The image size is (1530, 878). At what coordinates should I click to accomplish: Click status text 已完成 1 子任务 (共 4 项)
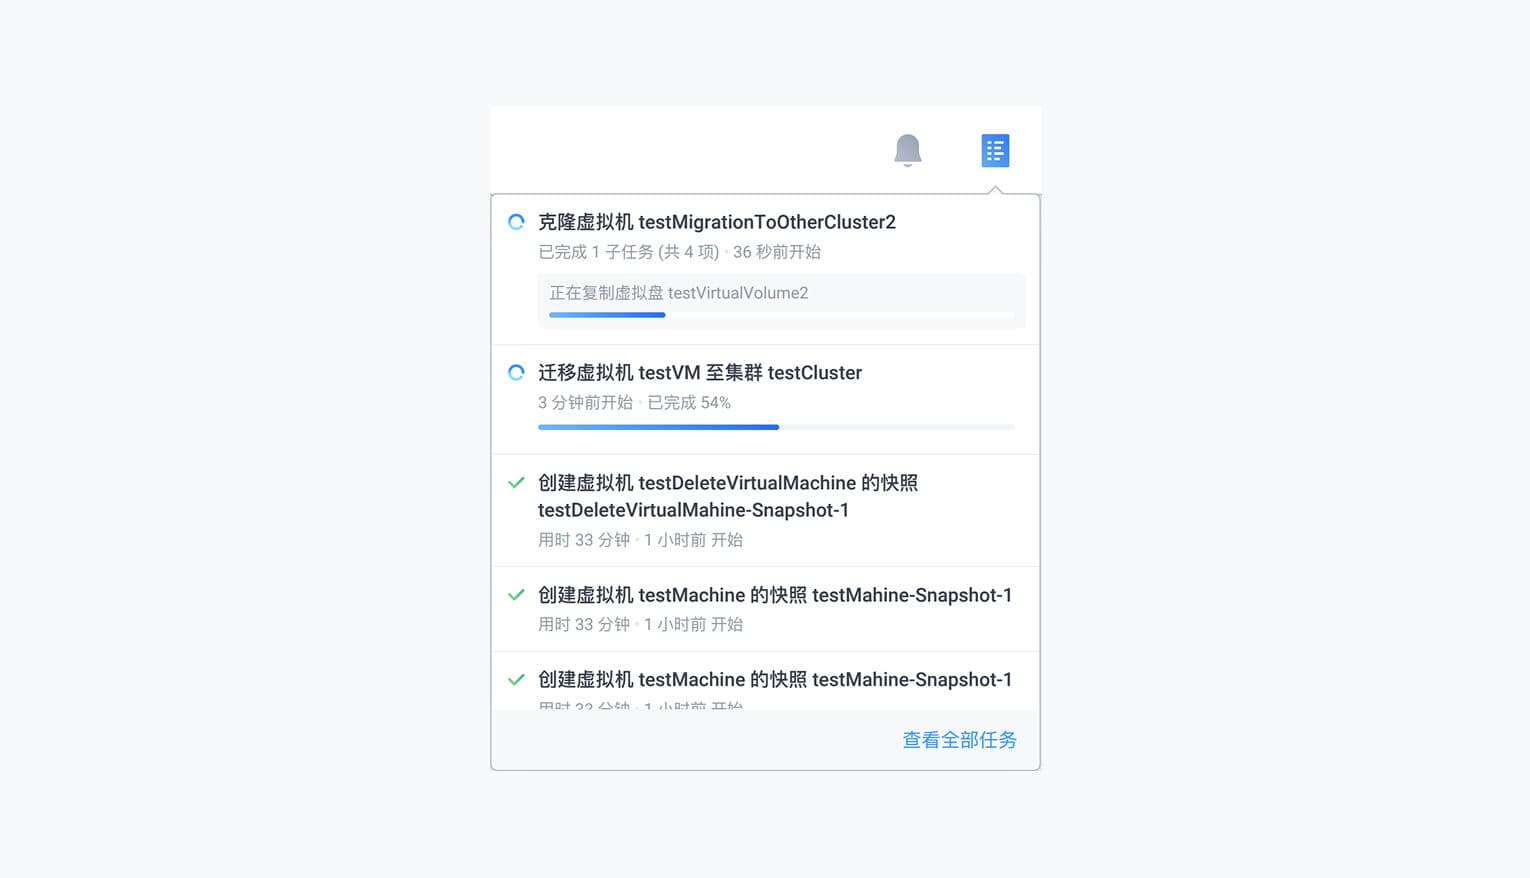[629, 252]
